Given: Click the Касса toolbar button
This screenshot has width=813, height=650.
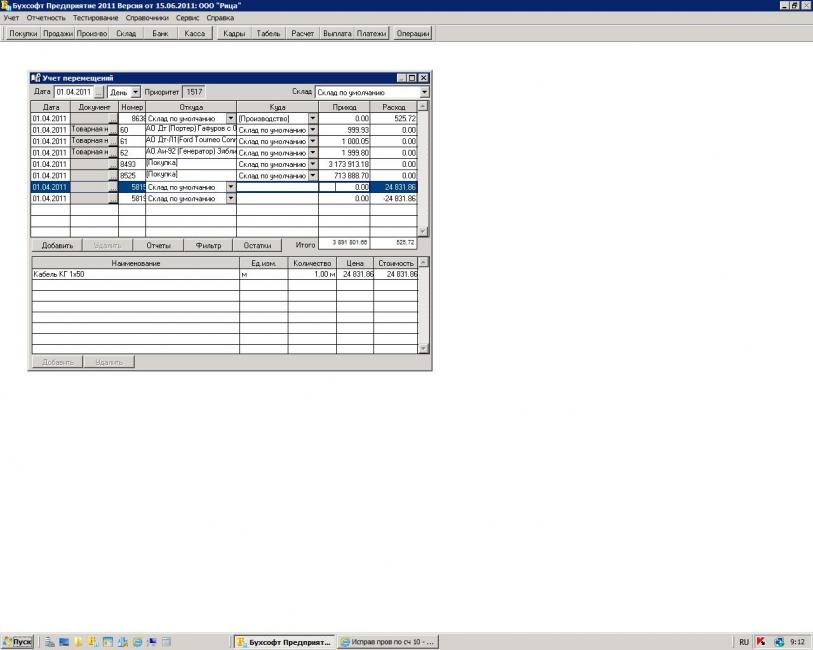Looking at the screenshot, I should click(194, 33).
